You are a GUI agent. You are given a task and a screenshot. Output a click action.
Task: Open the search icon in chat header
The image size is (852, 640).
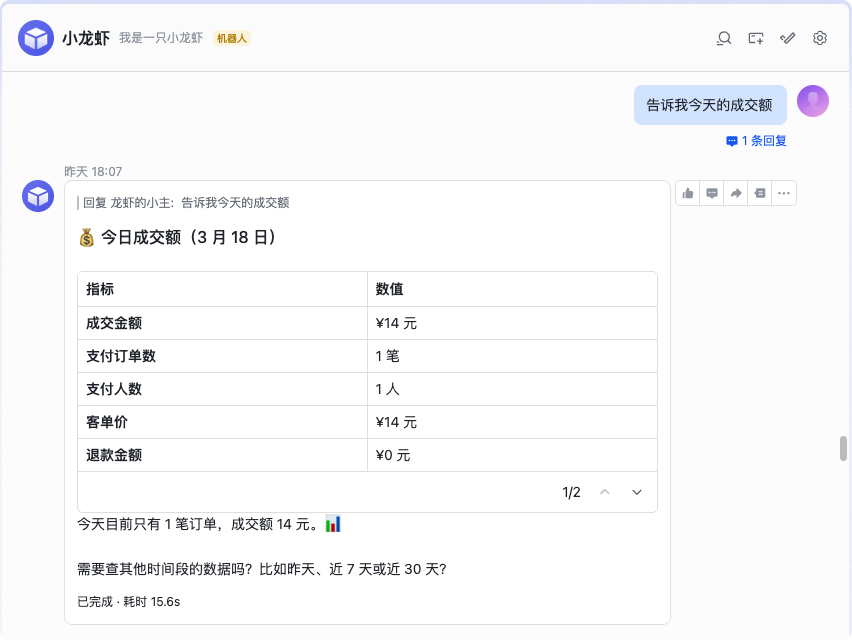tap(724, 39)
